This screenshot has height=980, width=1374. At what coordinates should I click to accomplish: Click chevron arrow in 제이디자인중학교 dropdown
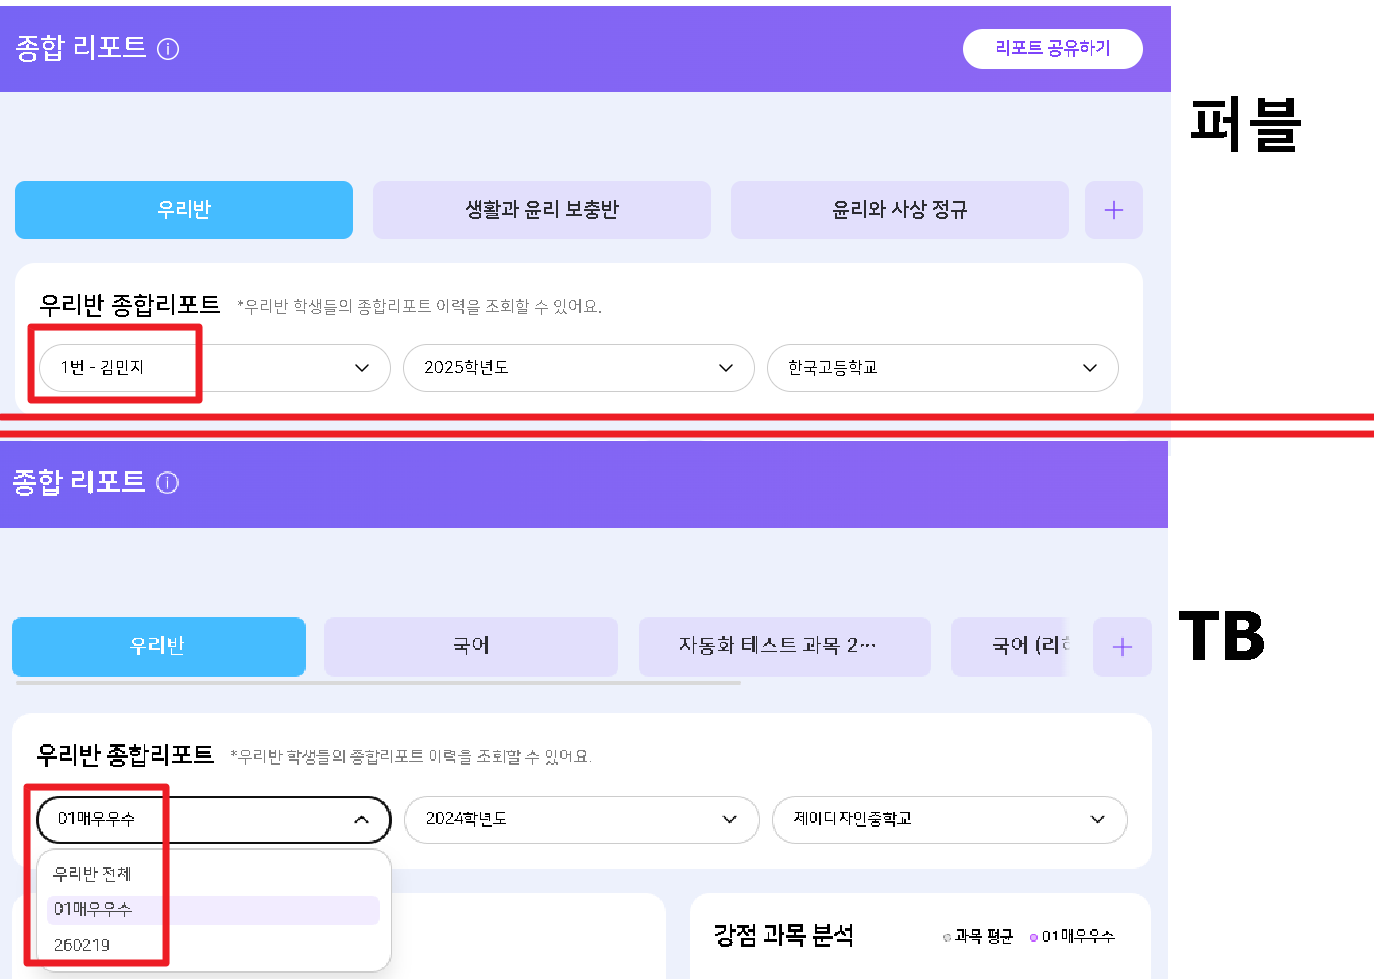(1097, 820)
